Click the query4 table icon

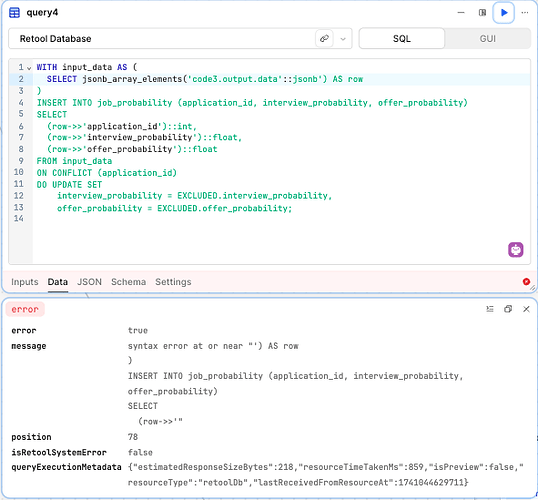pyautogui.click(x=14, y=13)
